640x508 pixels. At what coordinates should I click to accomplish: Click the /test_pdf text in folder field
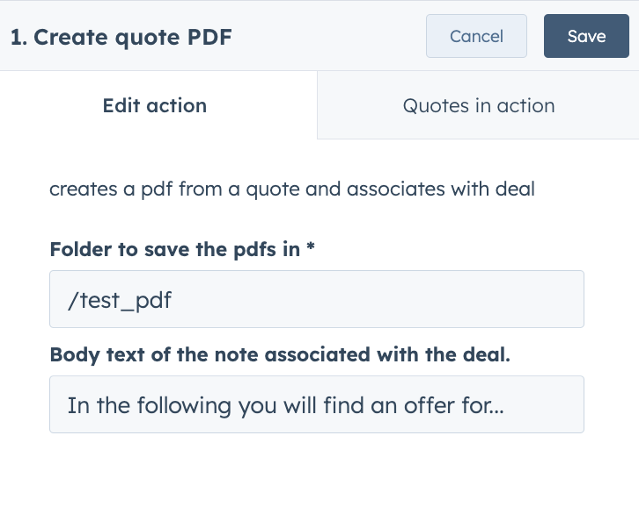[119, 299]
